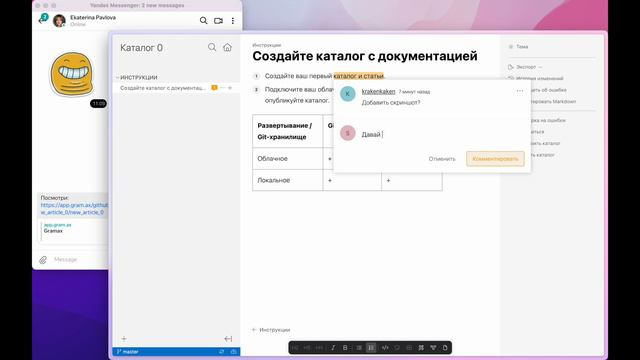The width and height of the screenshot is (640, 360).
Task: Click the cloud publish icon in status bar
Action: coord(233,351)
